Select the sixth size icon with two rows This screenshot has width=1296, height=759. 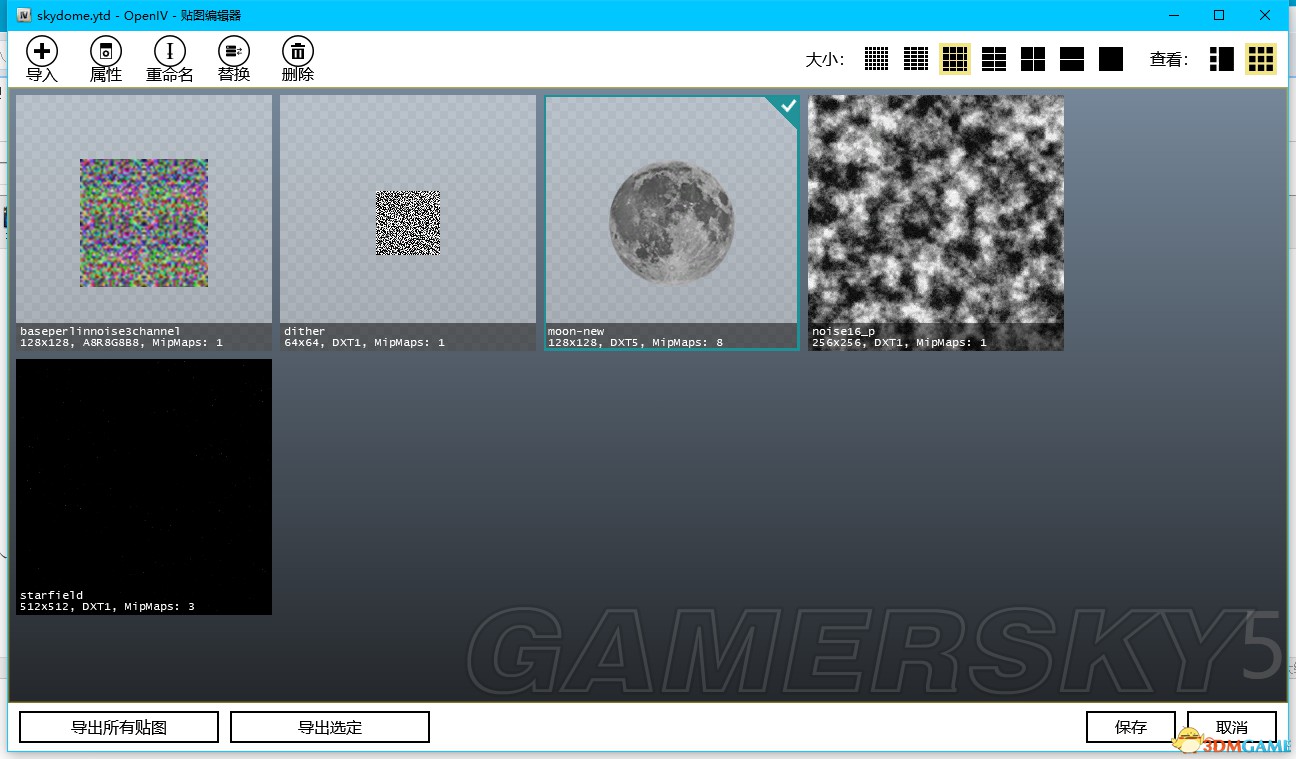[1072, 59]
